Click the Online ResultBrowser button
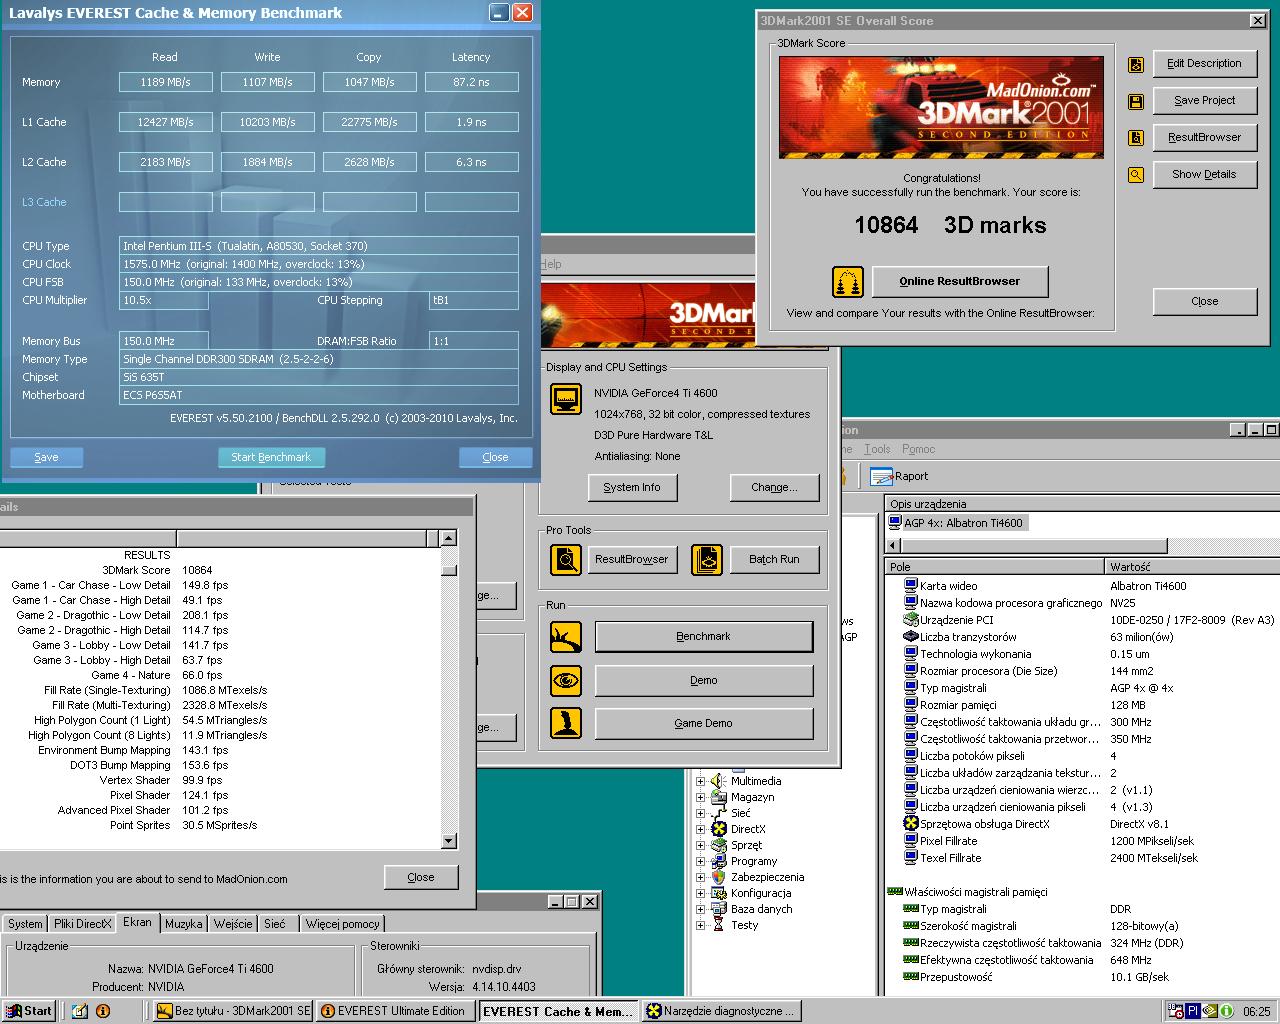1280x1024 pixels. click(960, 281)
